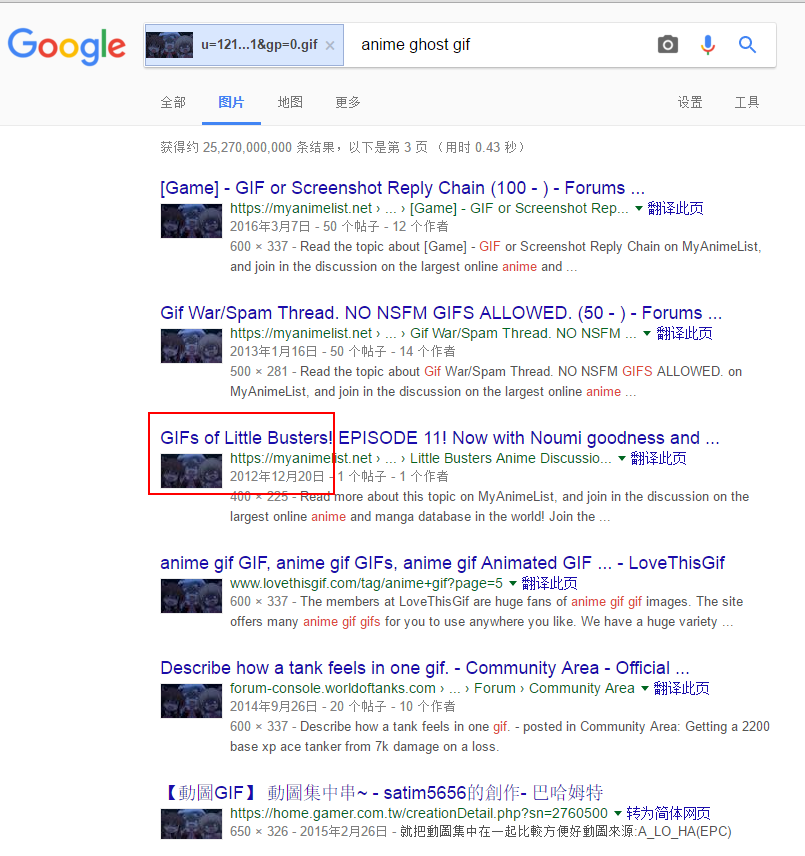
Task: Click the uploaded image chip thumbnail
Action: (x=170, y=45)
